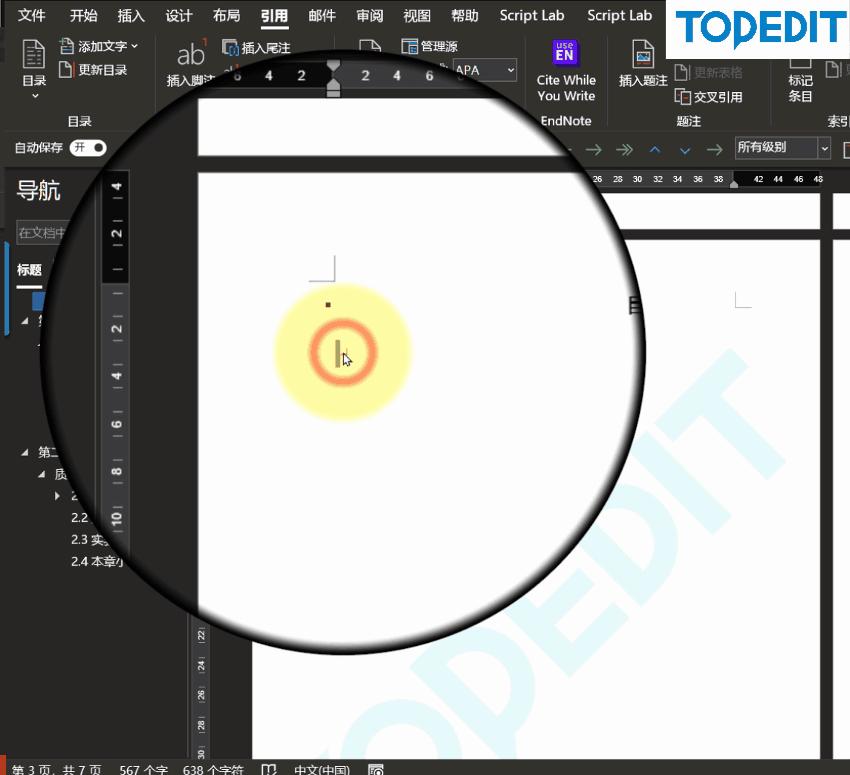The height and width of the screenshot is (775, 850).
Task: Open the 文件 tab
Action: coord(31,16)
